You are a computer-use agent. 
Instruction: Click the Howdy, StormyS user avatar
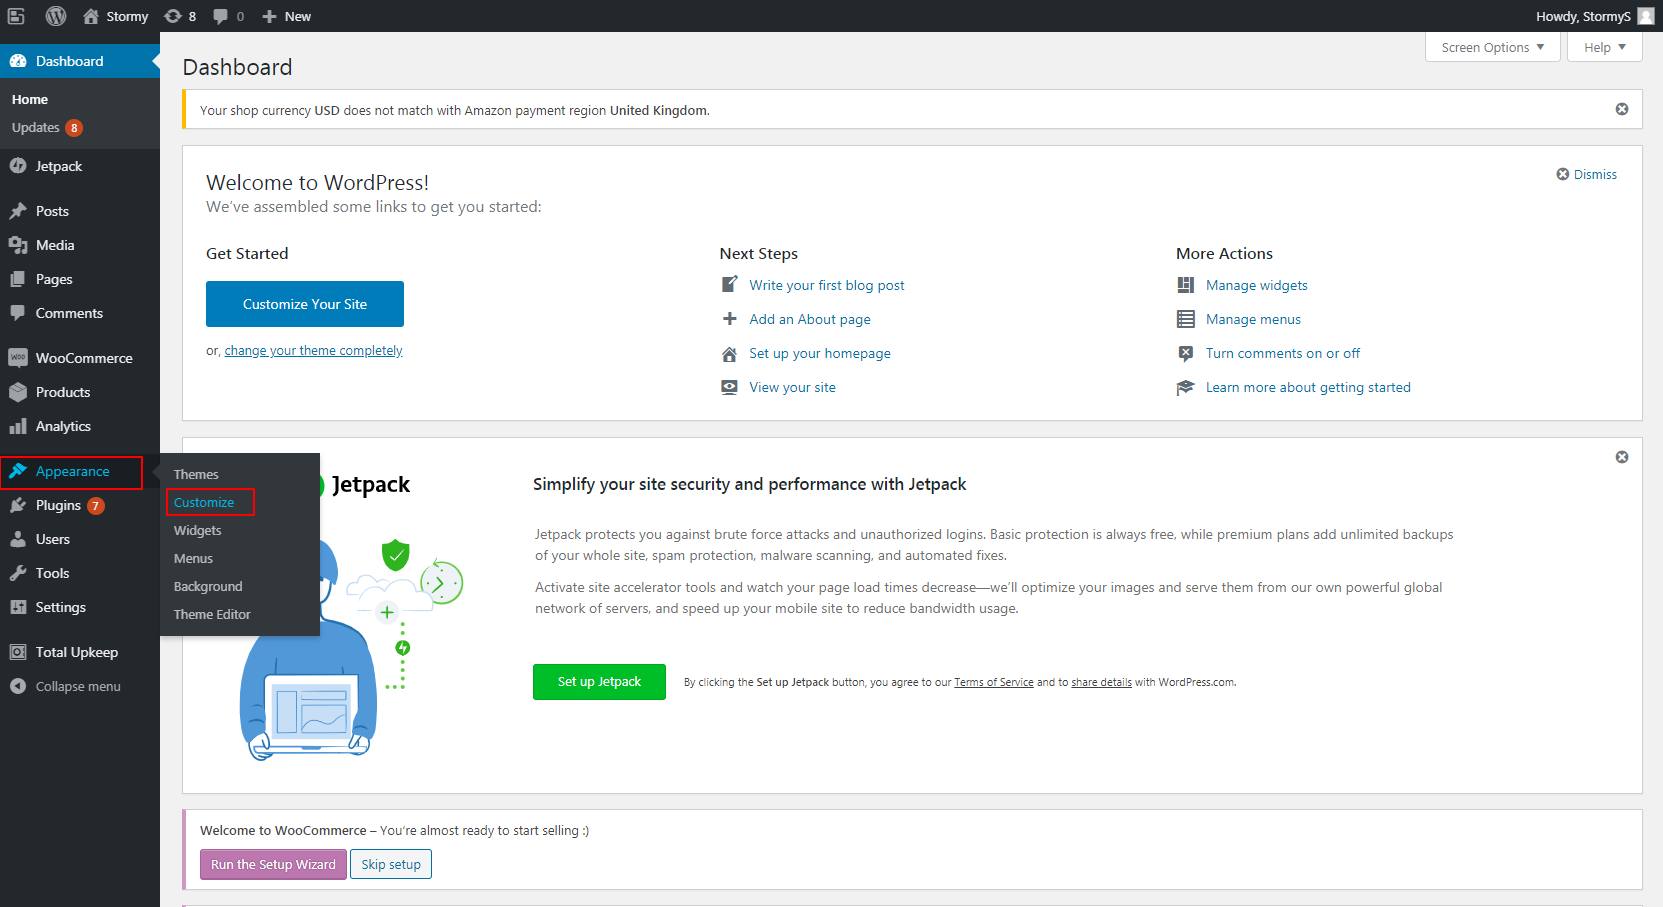(x=1646, y=16)
